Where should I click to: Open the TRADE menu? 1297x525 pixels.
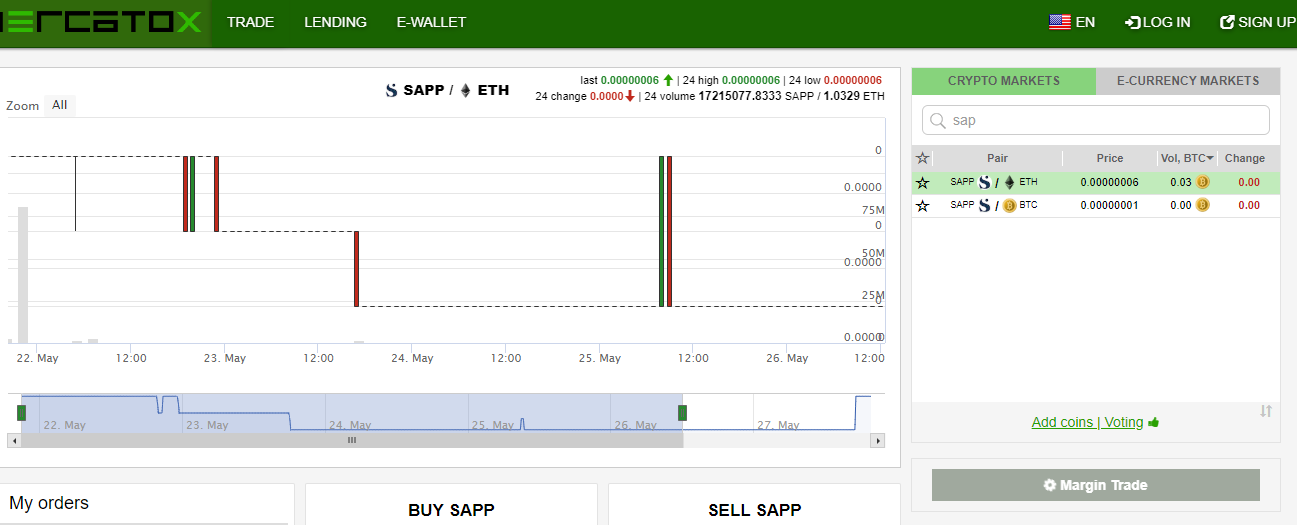point(250,22)
